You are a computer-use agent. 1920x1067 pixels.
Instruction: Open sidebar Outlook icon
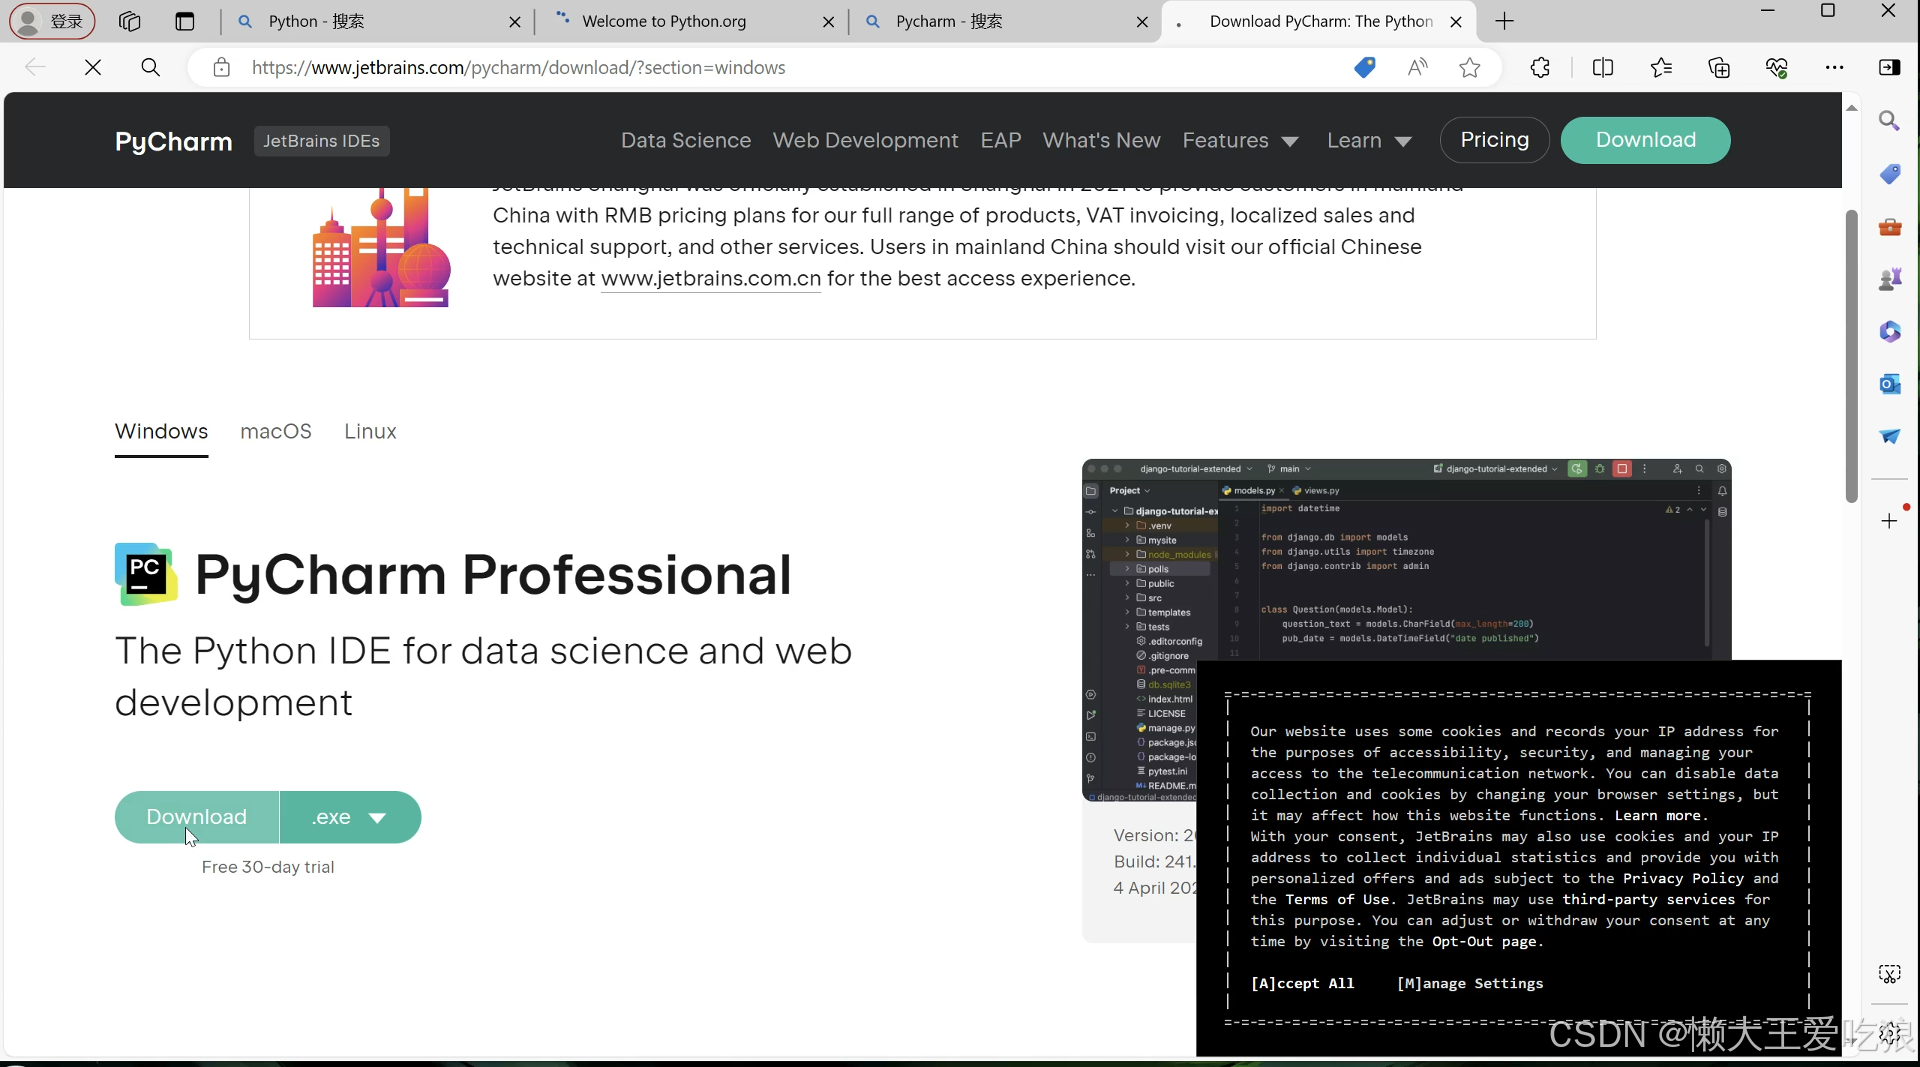(x=1890, y=384)
